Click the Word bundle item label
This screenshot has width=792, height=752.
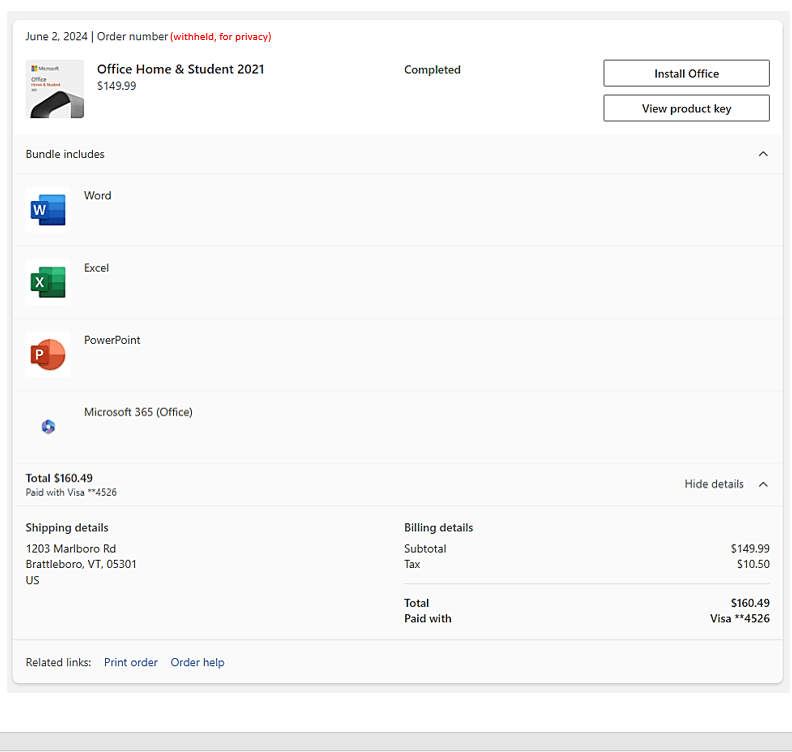[97, 195]
